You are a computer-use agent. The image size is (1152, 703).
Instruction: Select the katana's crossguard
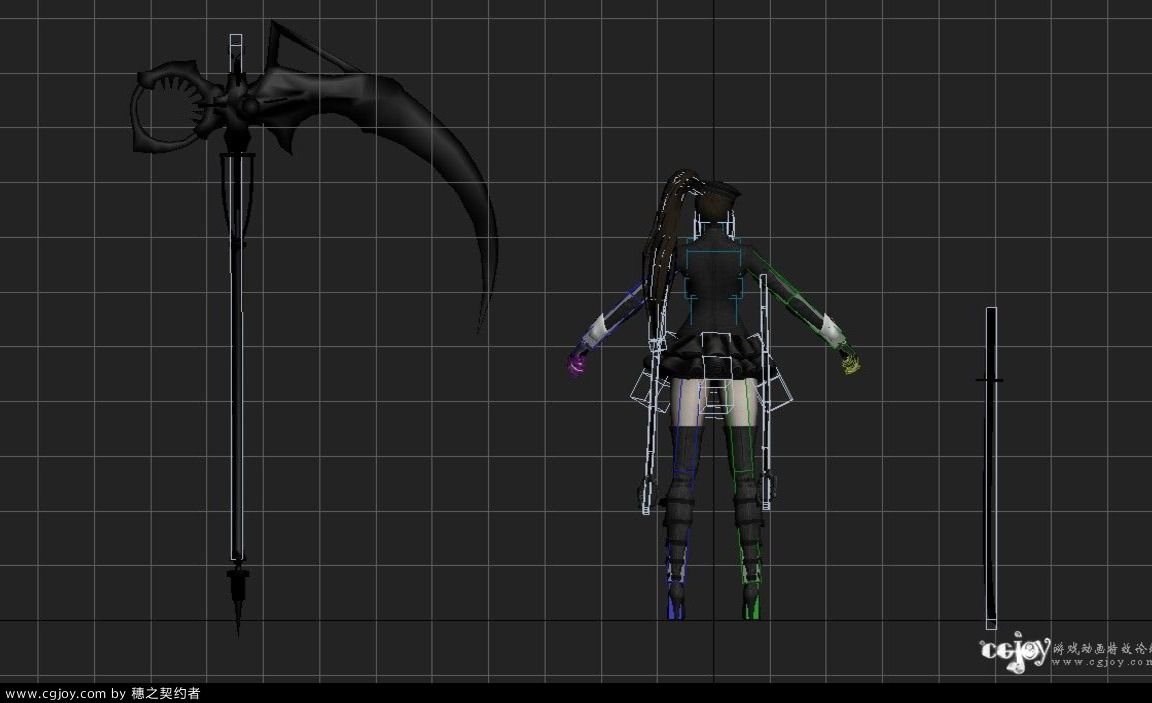coord(990,380)
